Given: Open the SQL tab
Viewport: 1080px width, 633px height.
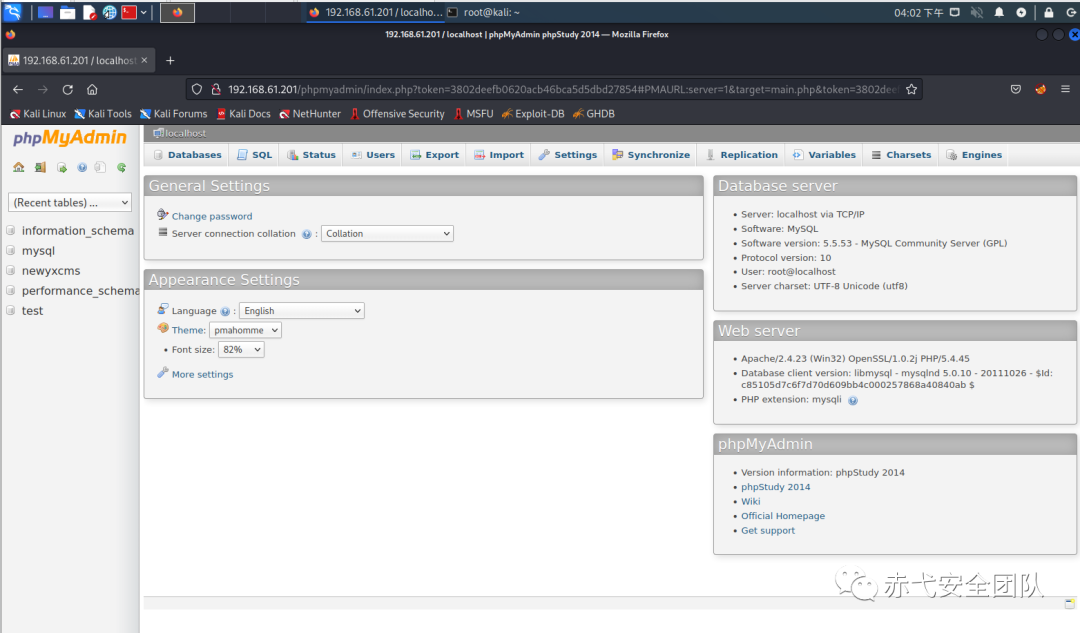Looking at the screenshot, I should click(254, 155).
